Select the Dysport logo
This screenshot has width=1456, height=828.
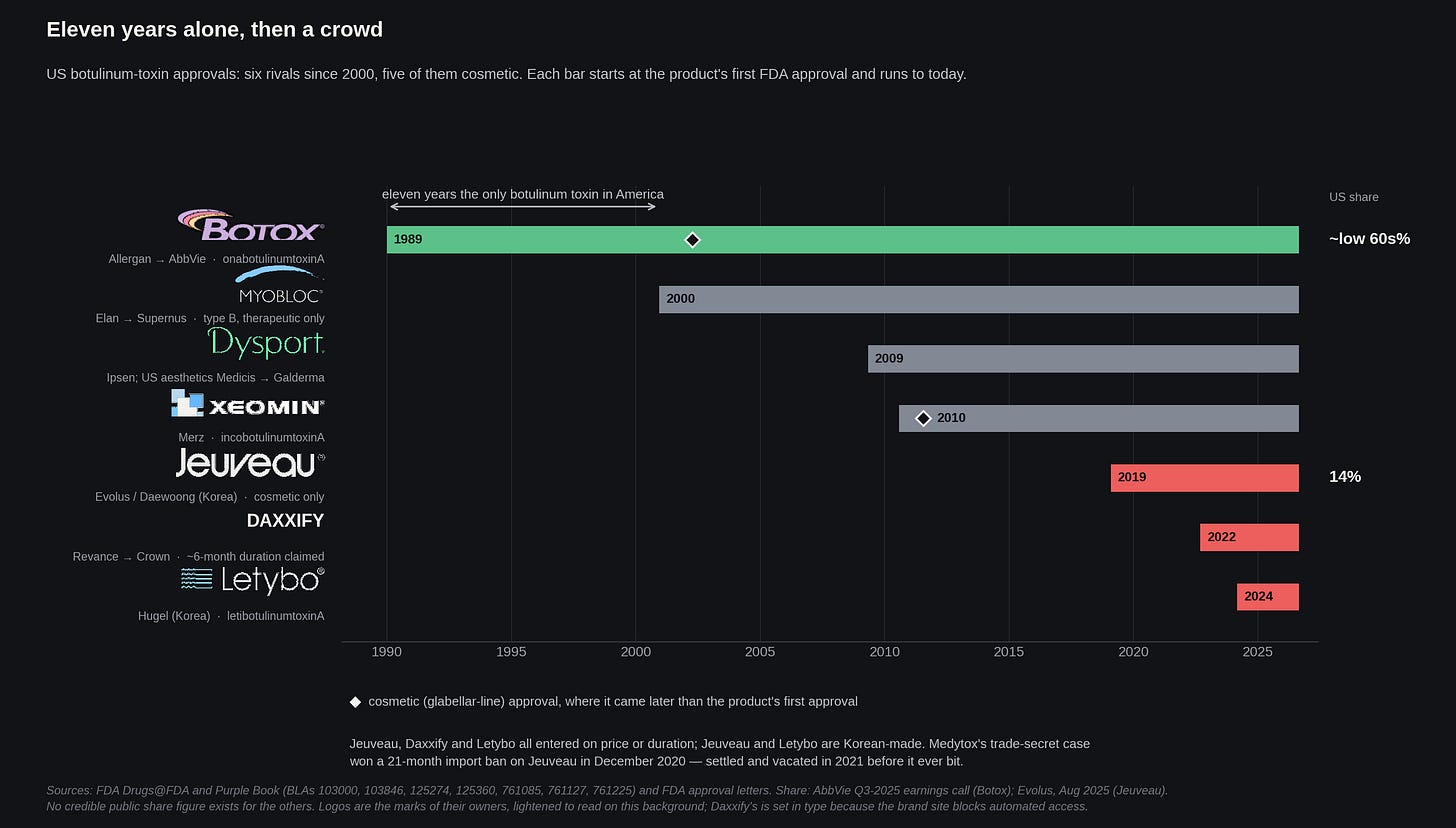(266, 344)
